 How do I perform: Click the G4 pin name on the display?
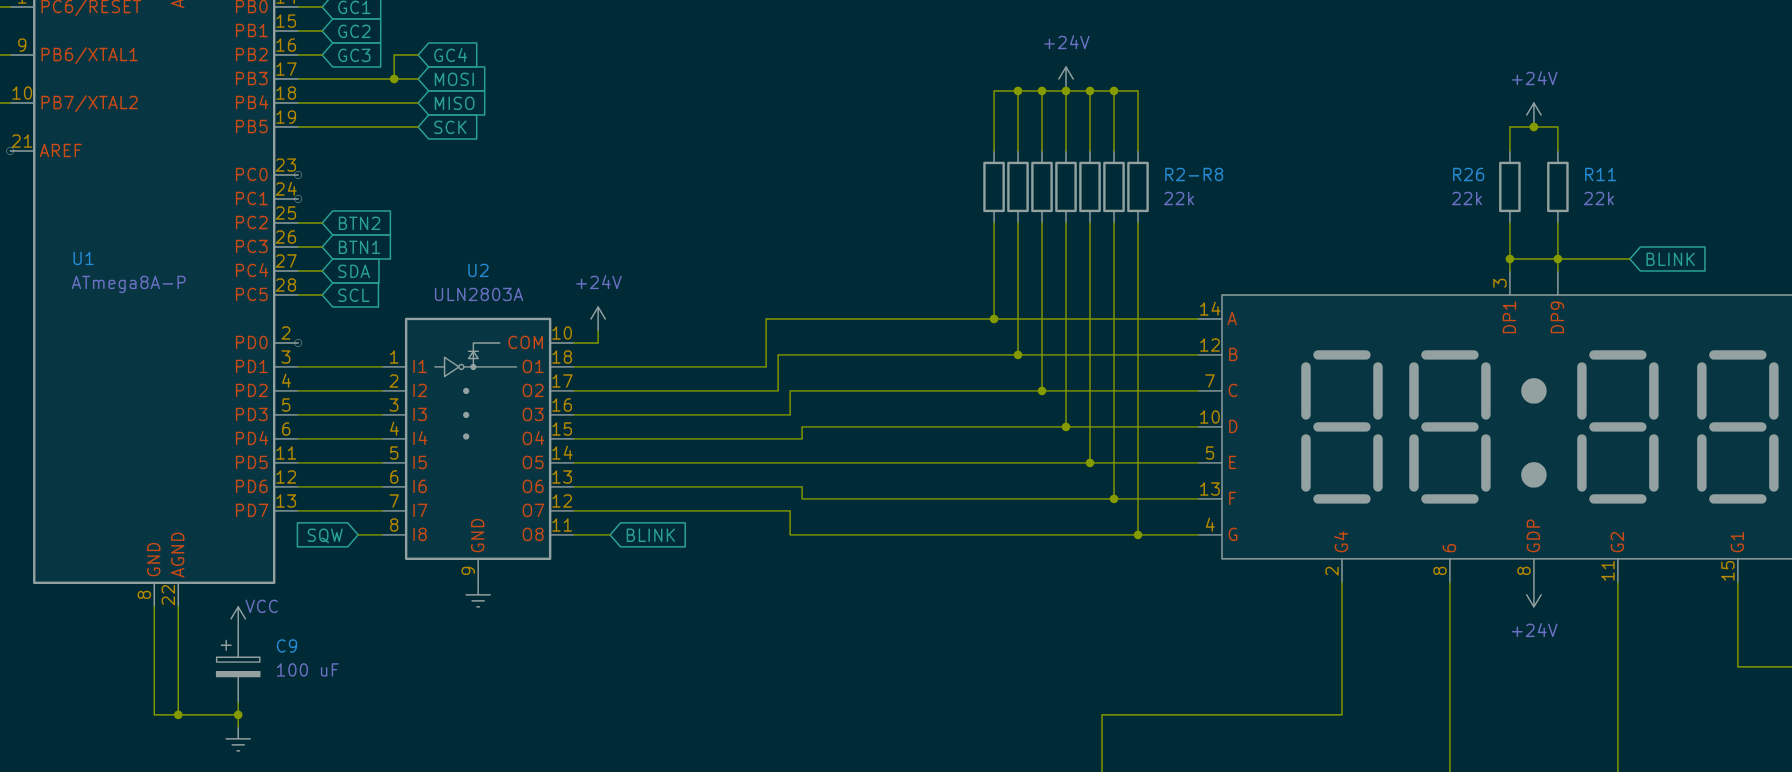tap(1342, 541)
